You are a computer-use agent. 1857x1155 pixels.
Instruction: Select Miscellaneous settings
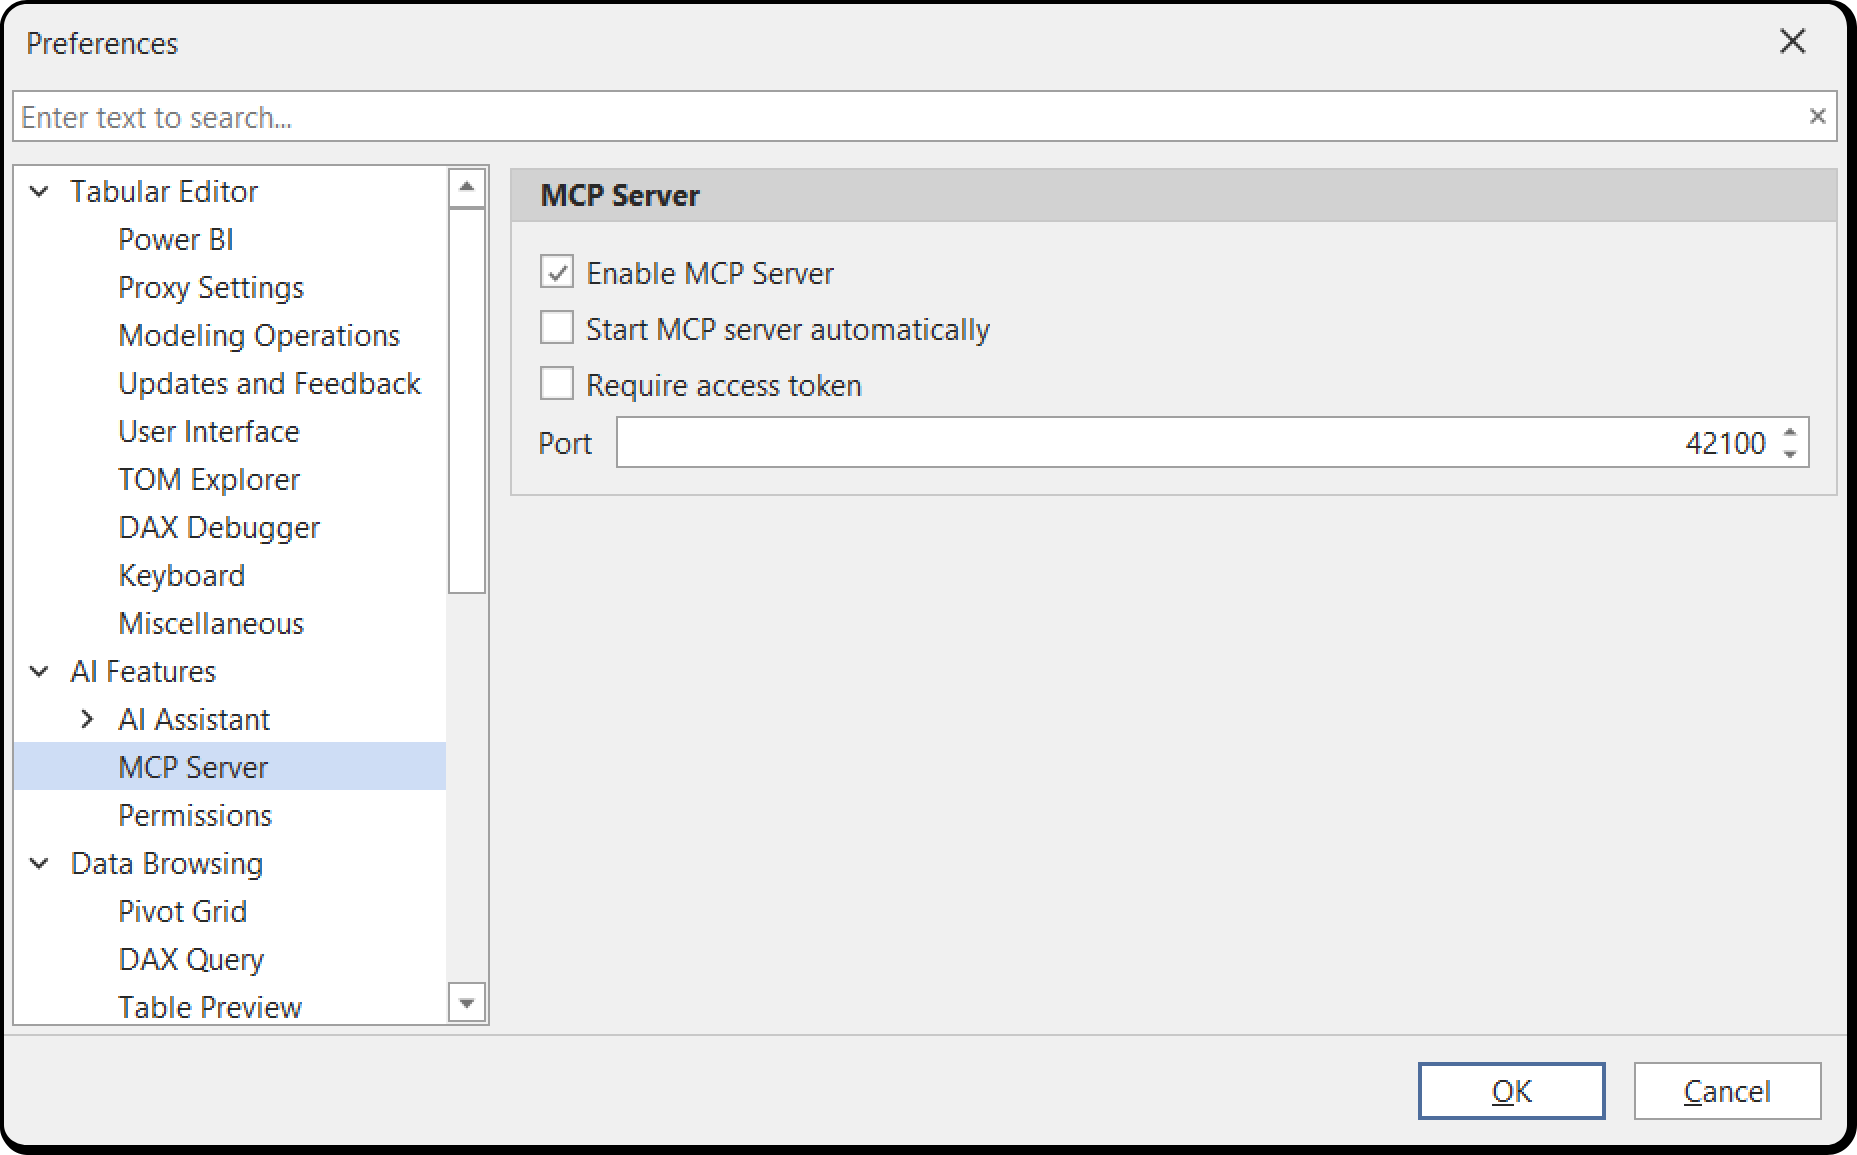[211, 623]
